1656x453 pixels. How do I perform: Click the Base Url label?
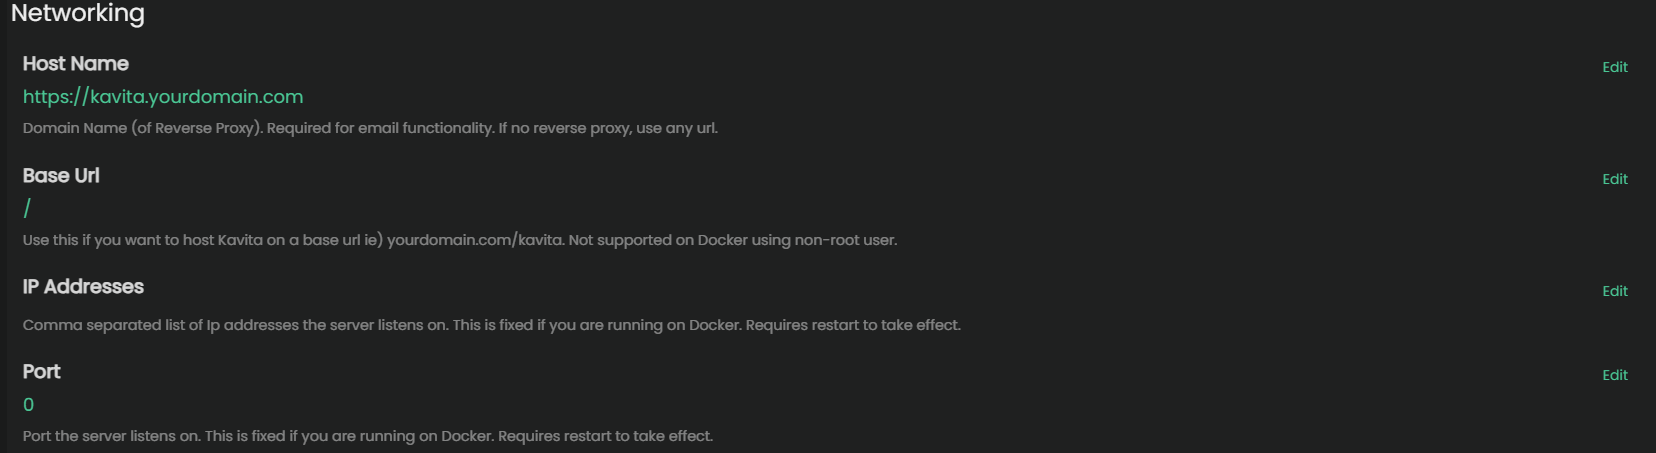tap(61, 176)
